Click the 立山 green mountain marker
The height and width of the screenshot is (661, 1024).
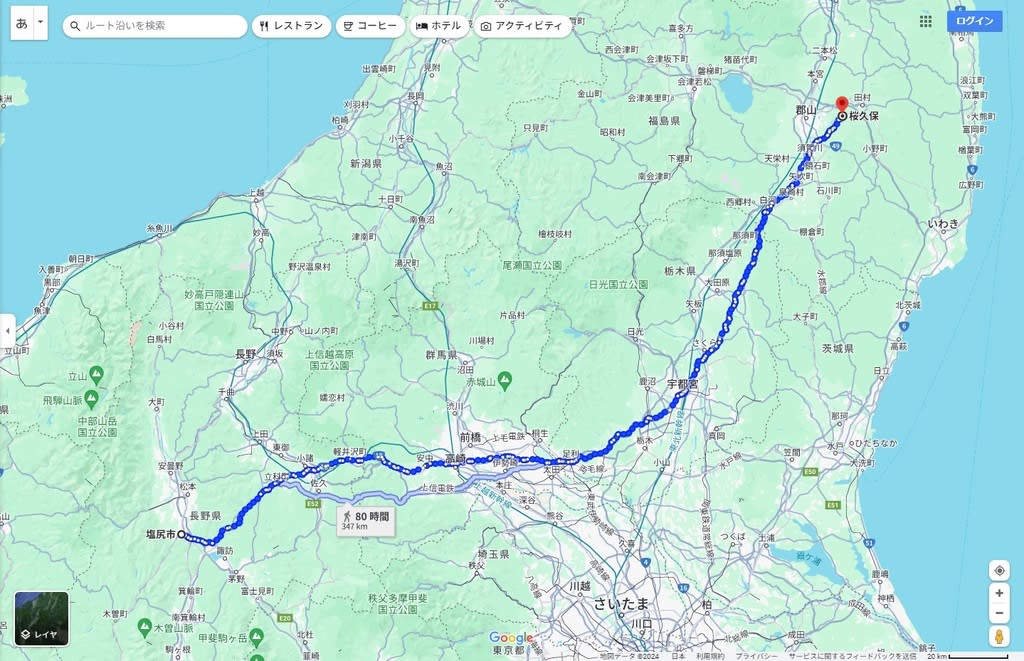click(x=96, y=375)
